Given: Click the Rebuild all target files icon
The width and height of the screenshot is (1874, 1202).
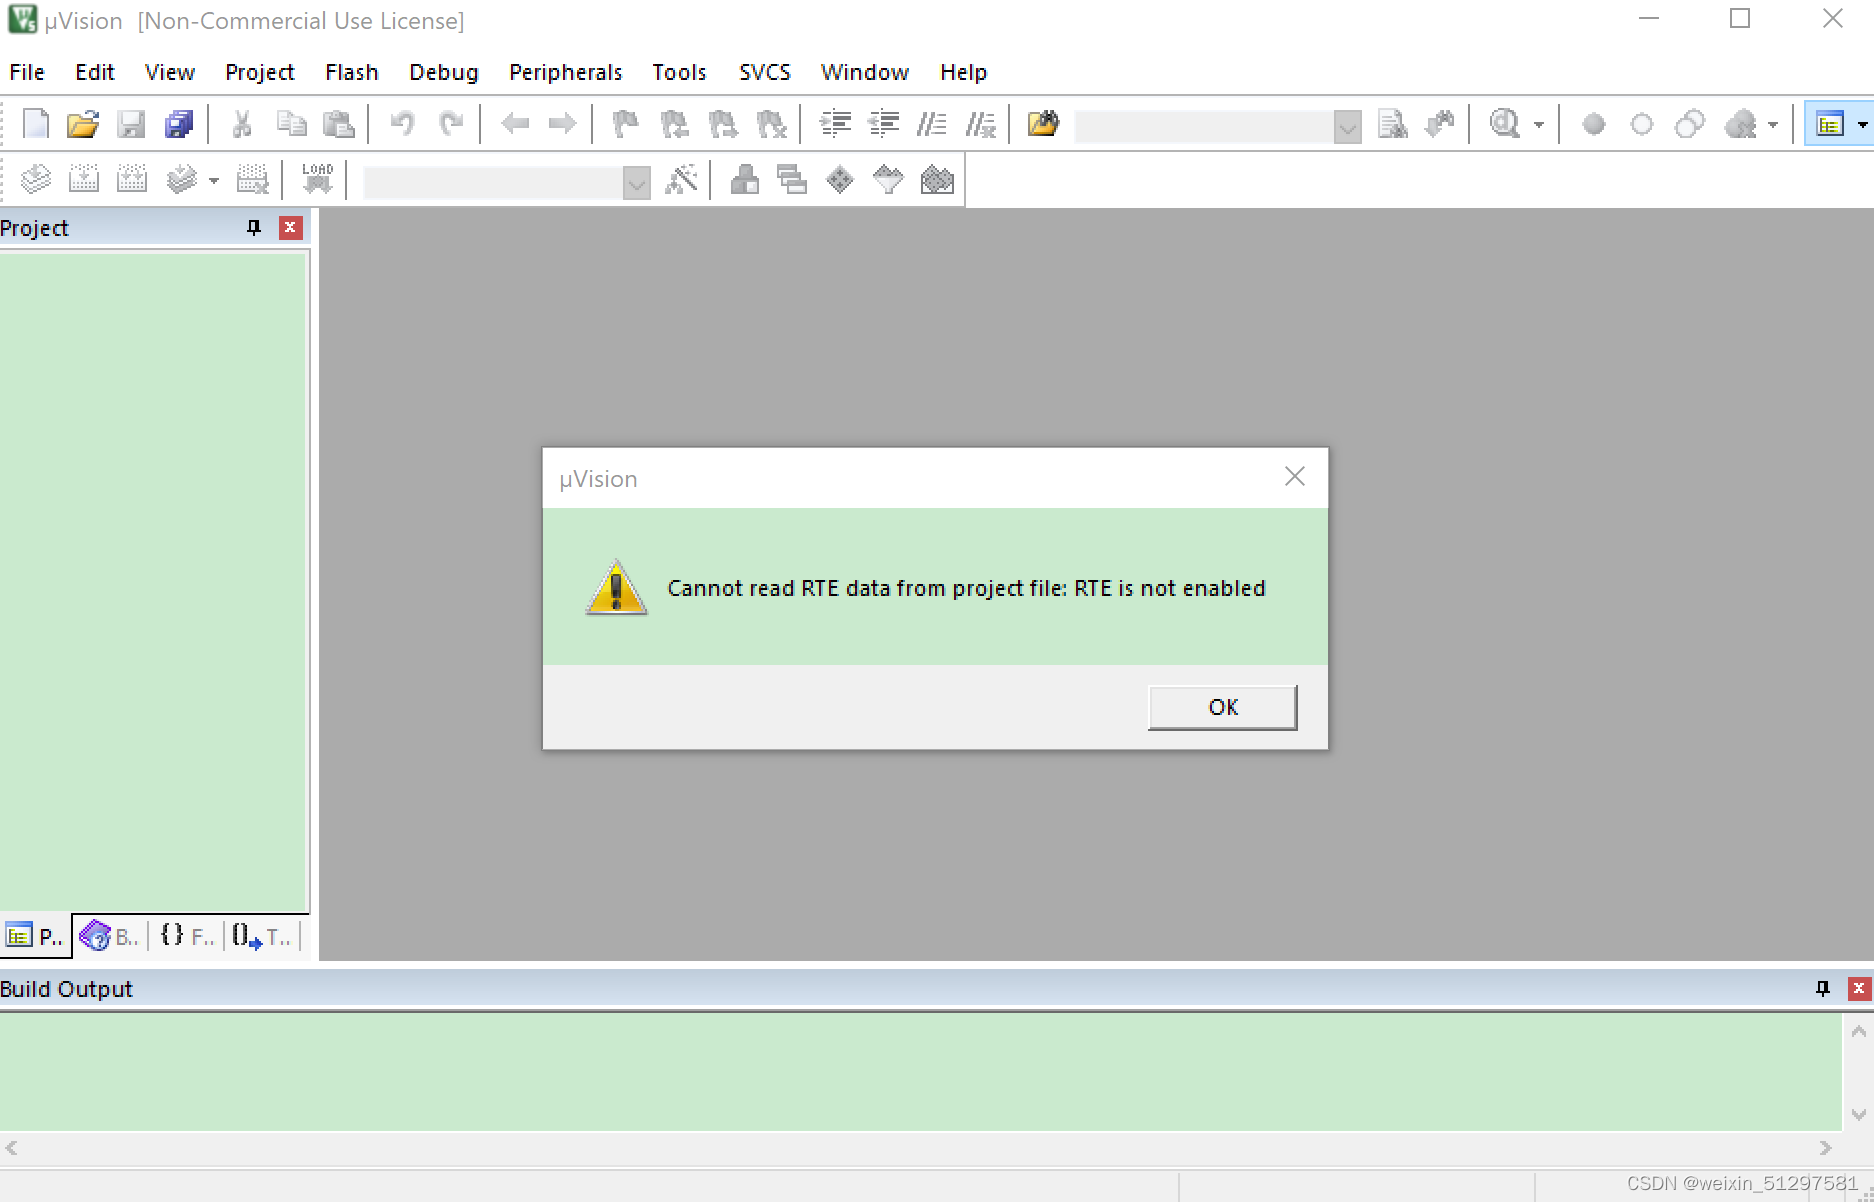Looking at the screenshot, I should [x=132, y=180].
